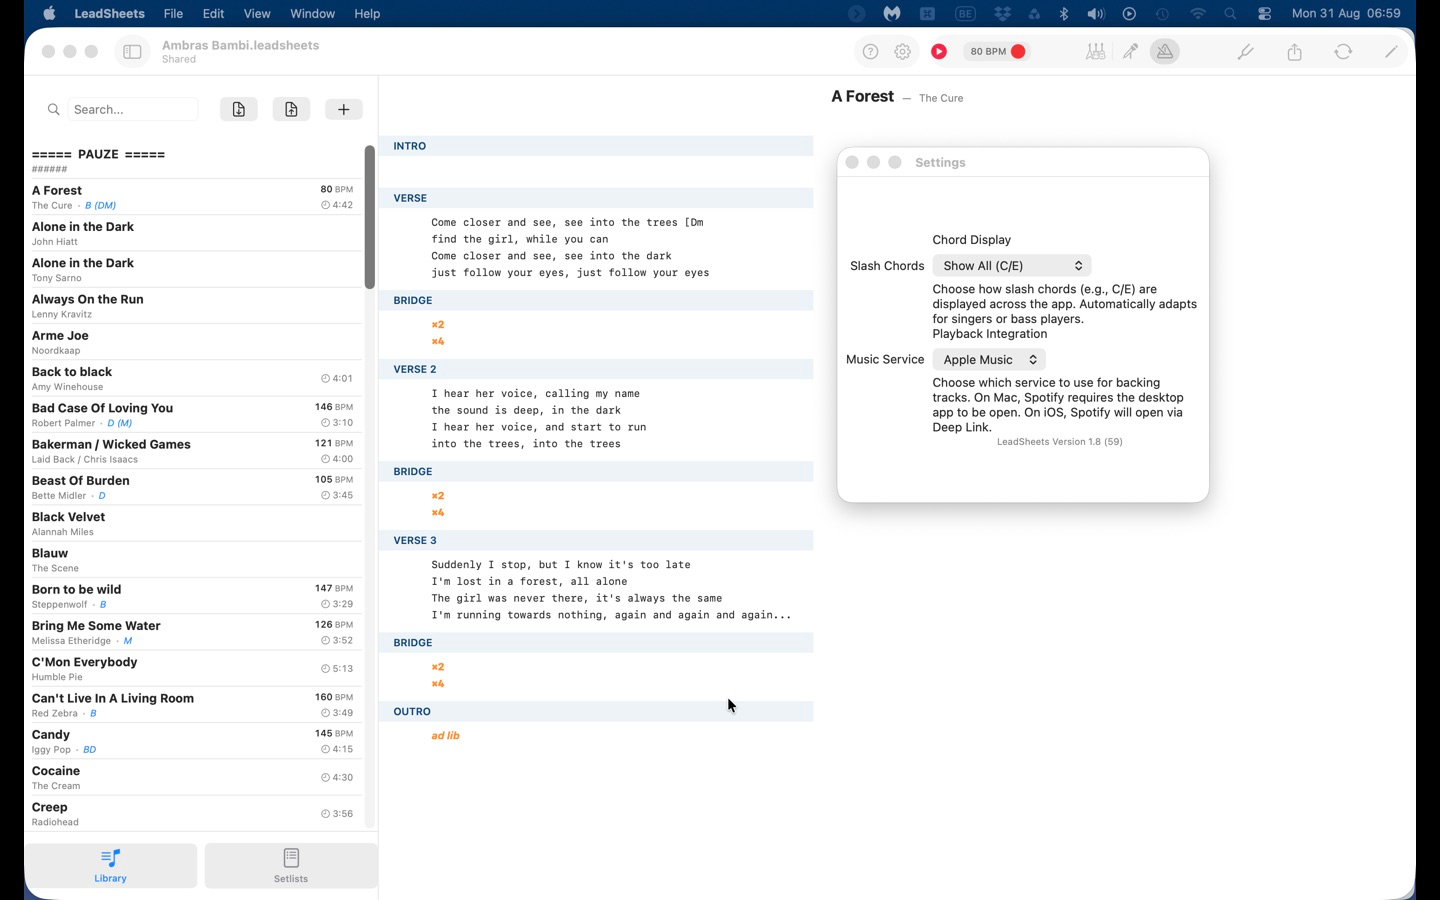Click the OUTRO section header
Viewport: 1440px width, 900px height.
tap(596, 711)
